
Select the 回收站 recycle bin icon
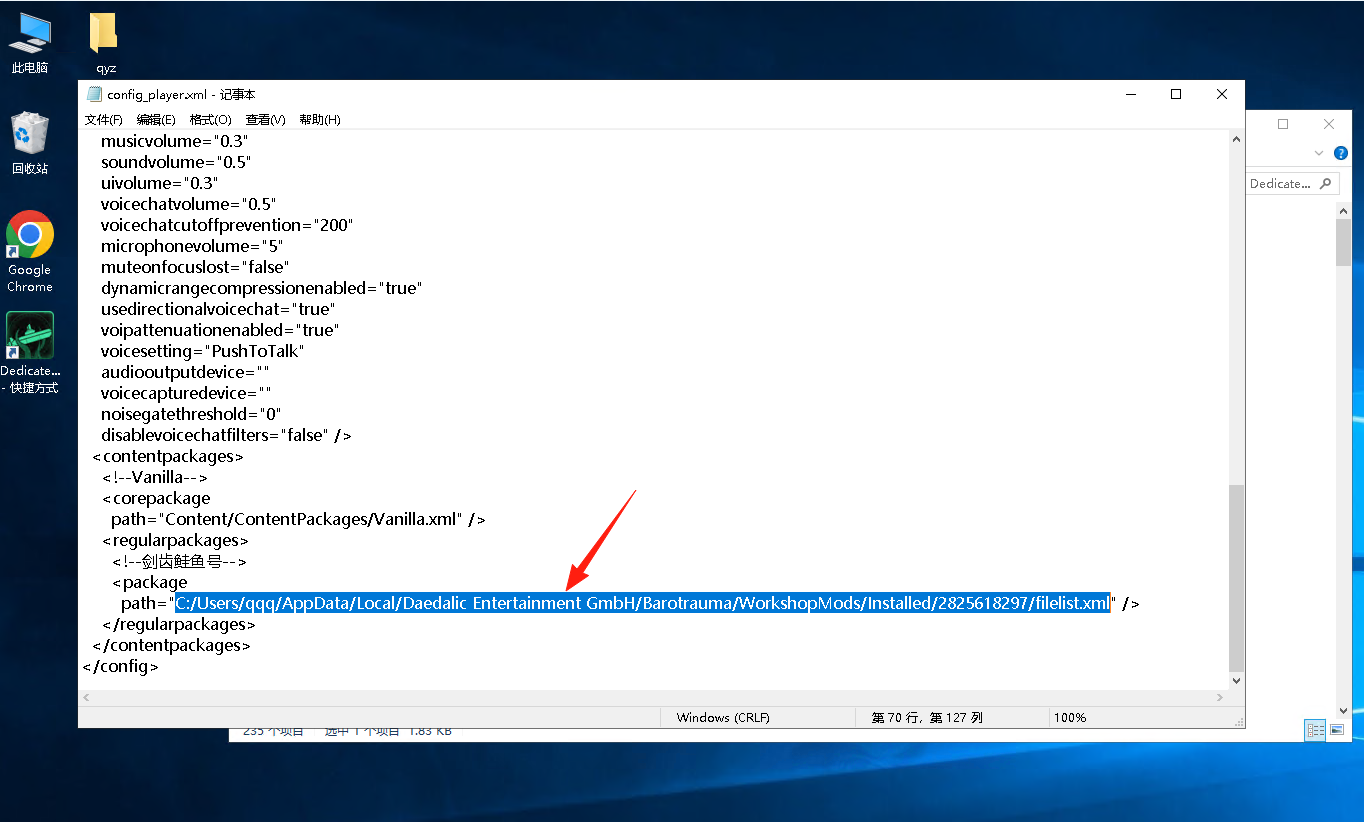coord(30,143)
